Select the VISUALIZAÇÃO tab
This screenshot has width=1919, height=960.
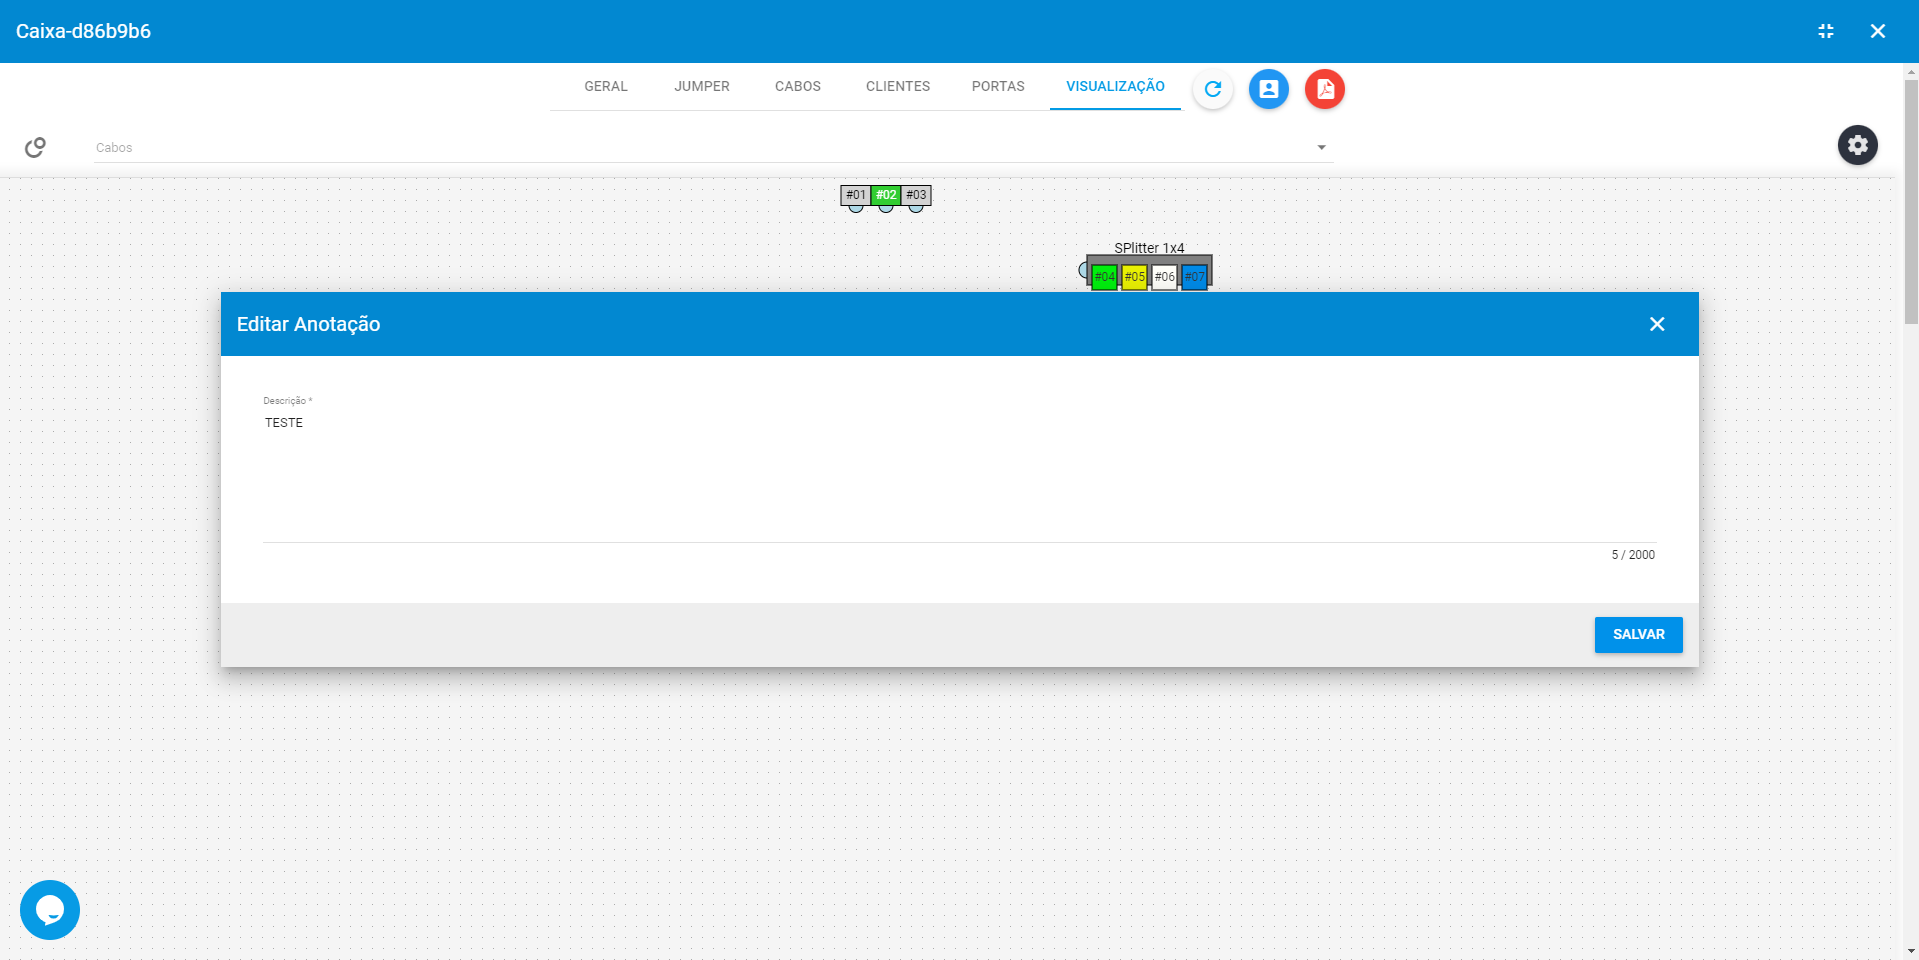[1115, 86]
